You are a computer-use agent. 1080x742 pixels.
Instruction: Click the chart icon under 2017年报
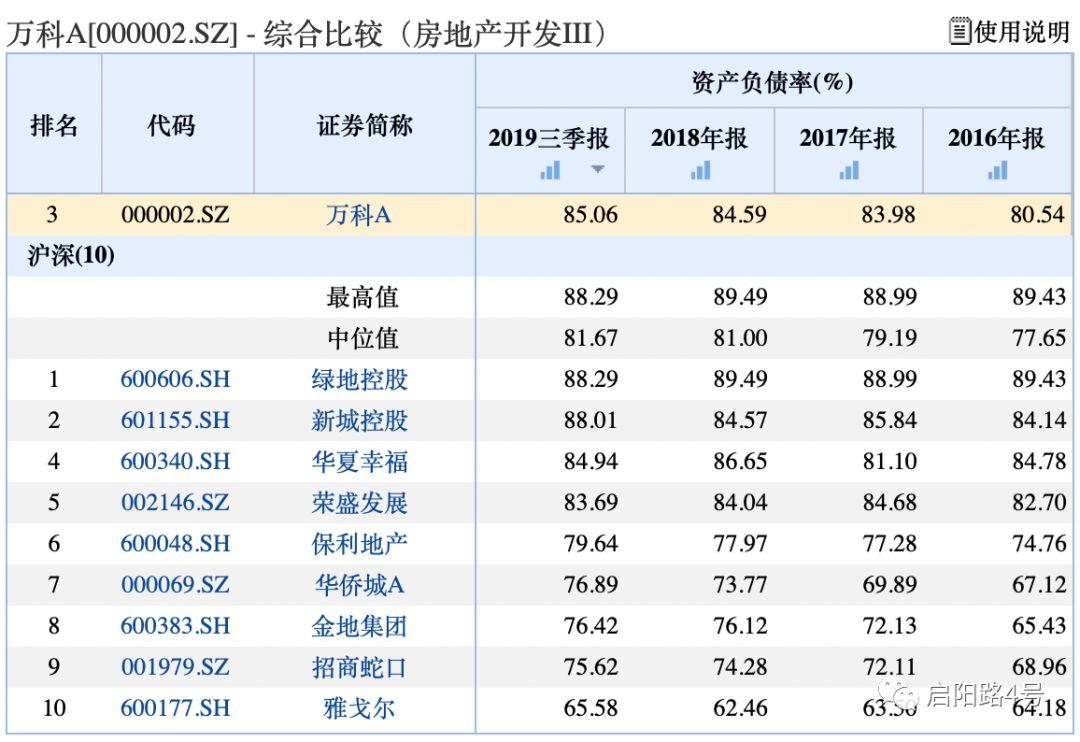pos(849,169)
